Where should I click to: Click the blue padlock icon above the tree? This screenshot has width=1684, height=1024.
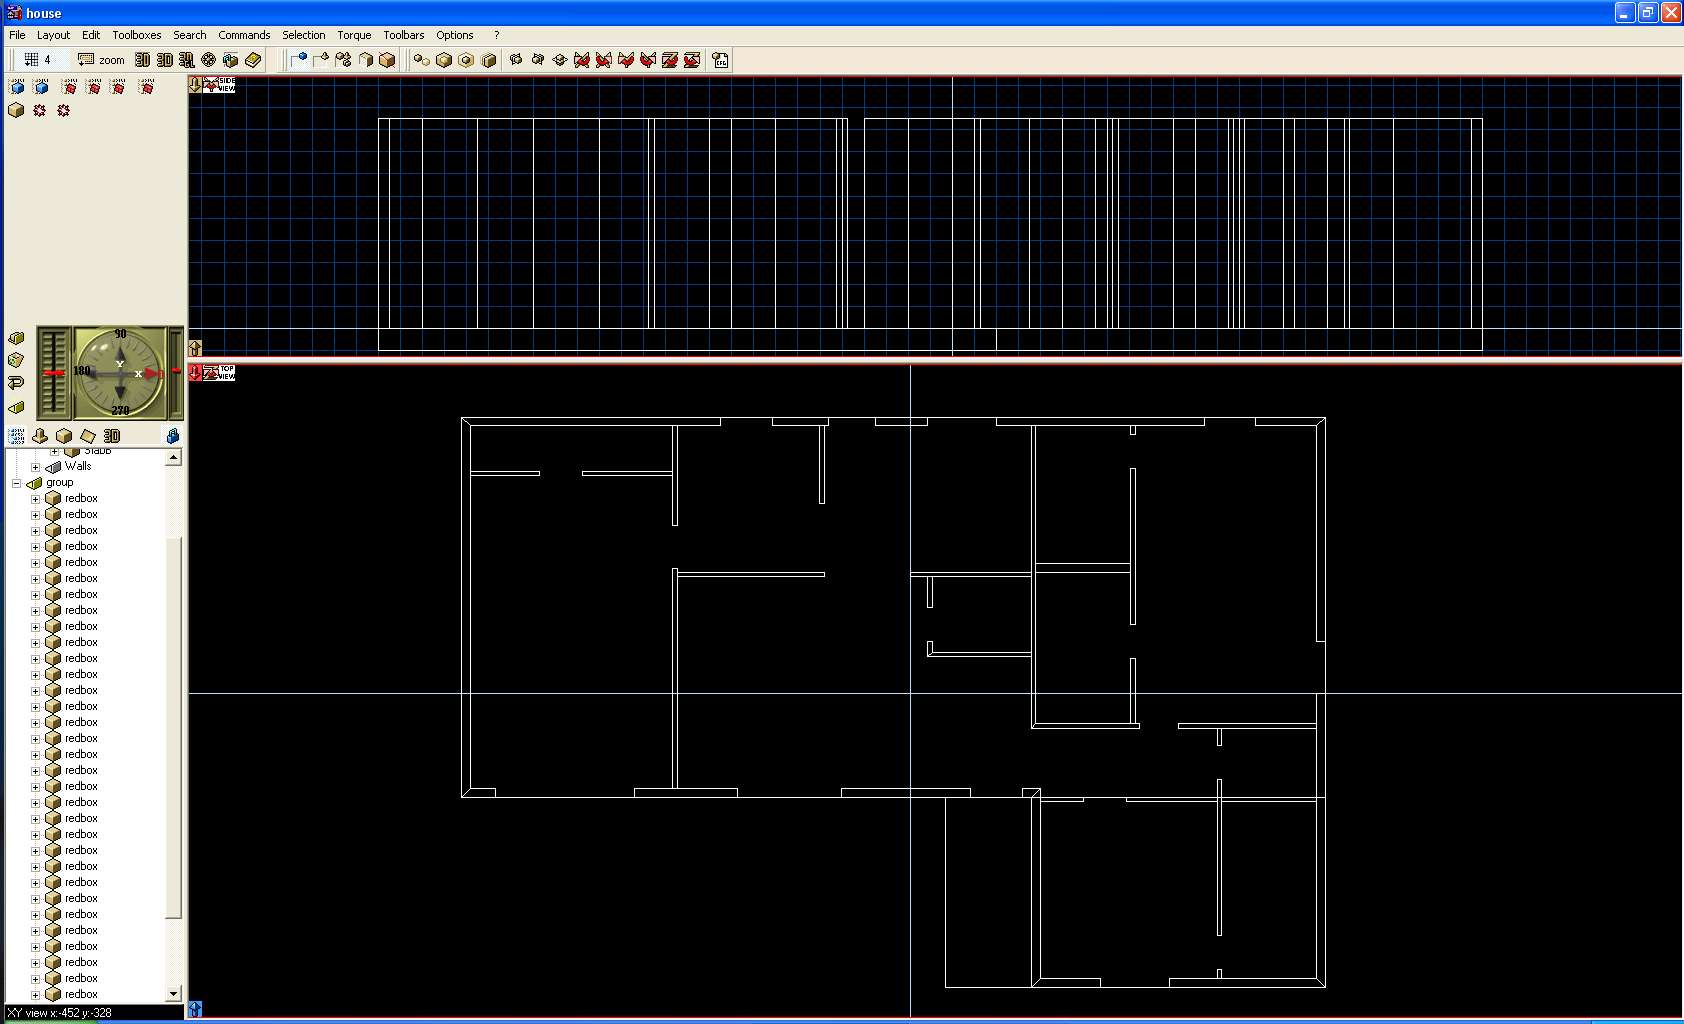click(x=172, y=436)
